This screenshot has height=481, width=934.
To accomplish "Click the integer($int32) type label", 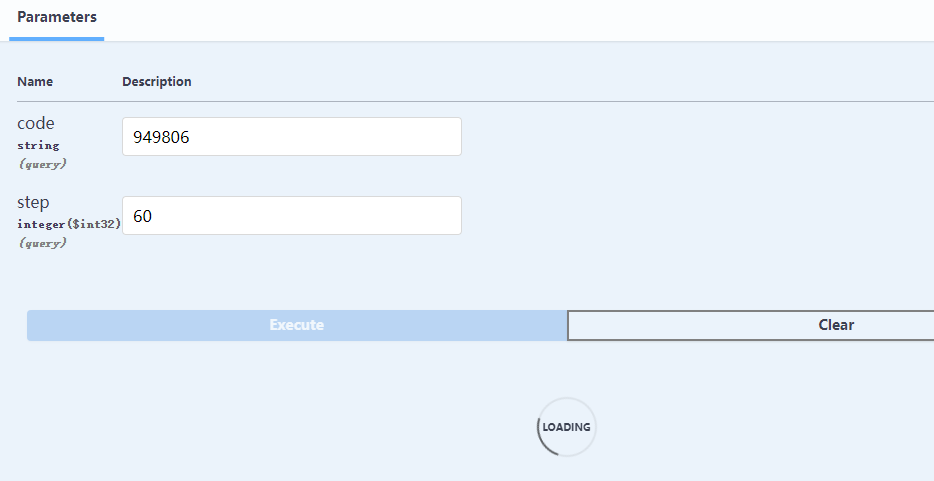I will pos(69,224).
